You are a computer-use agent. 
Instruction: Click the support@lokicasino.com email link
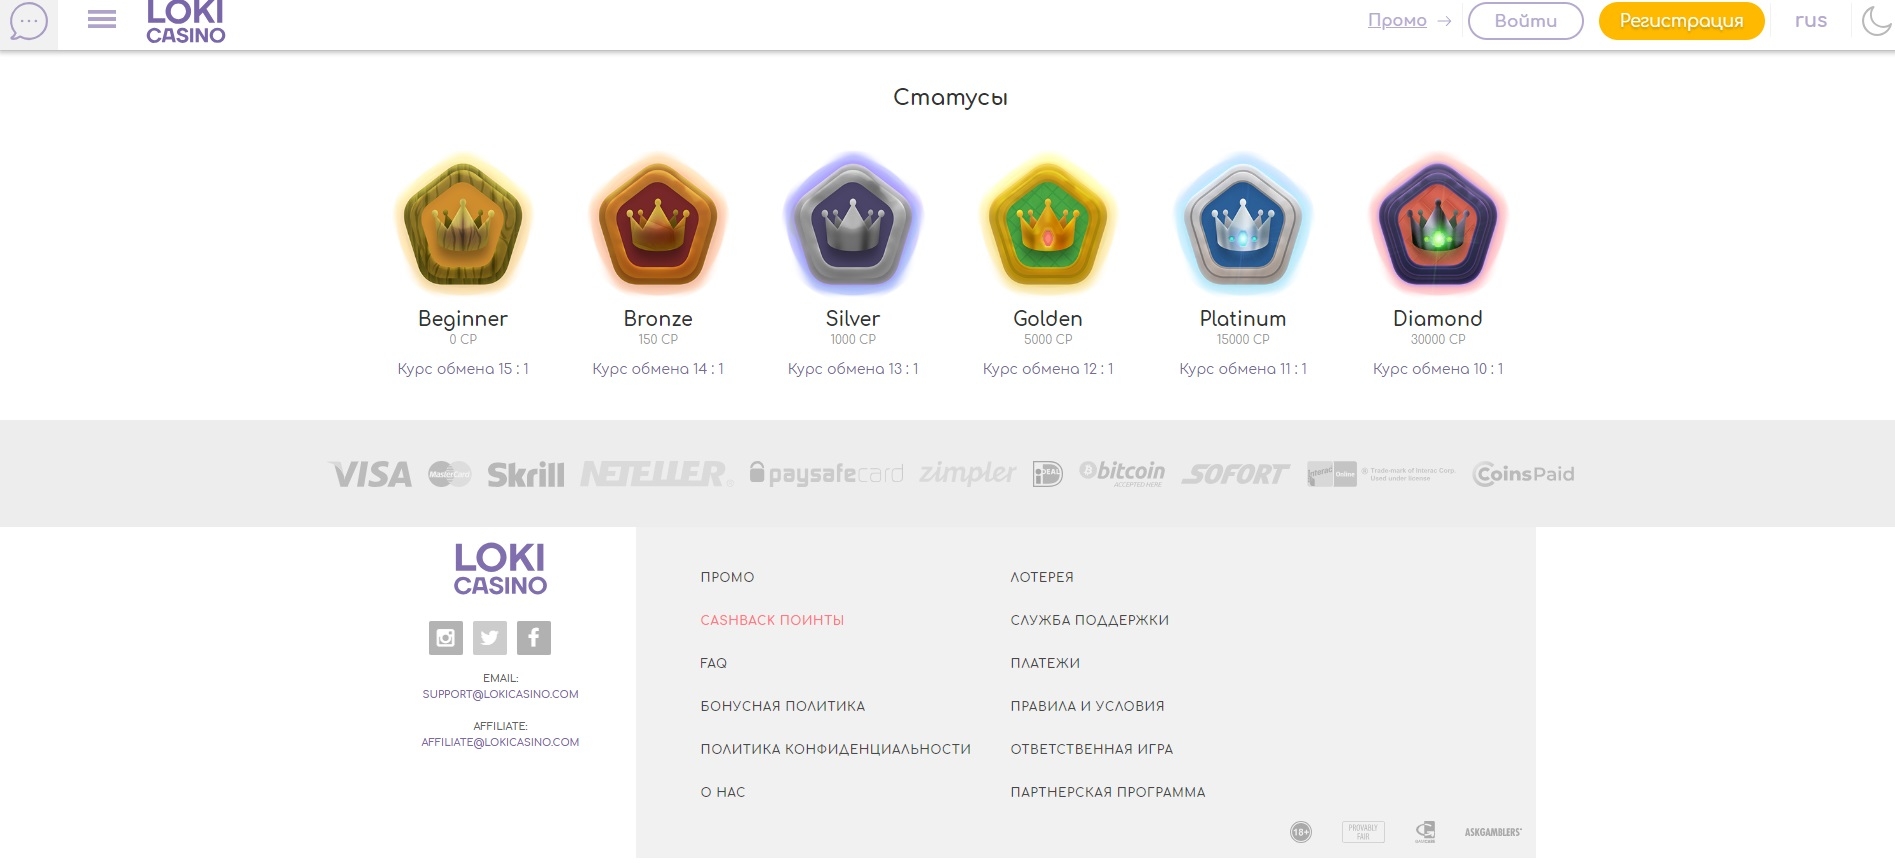[500, 694]
